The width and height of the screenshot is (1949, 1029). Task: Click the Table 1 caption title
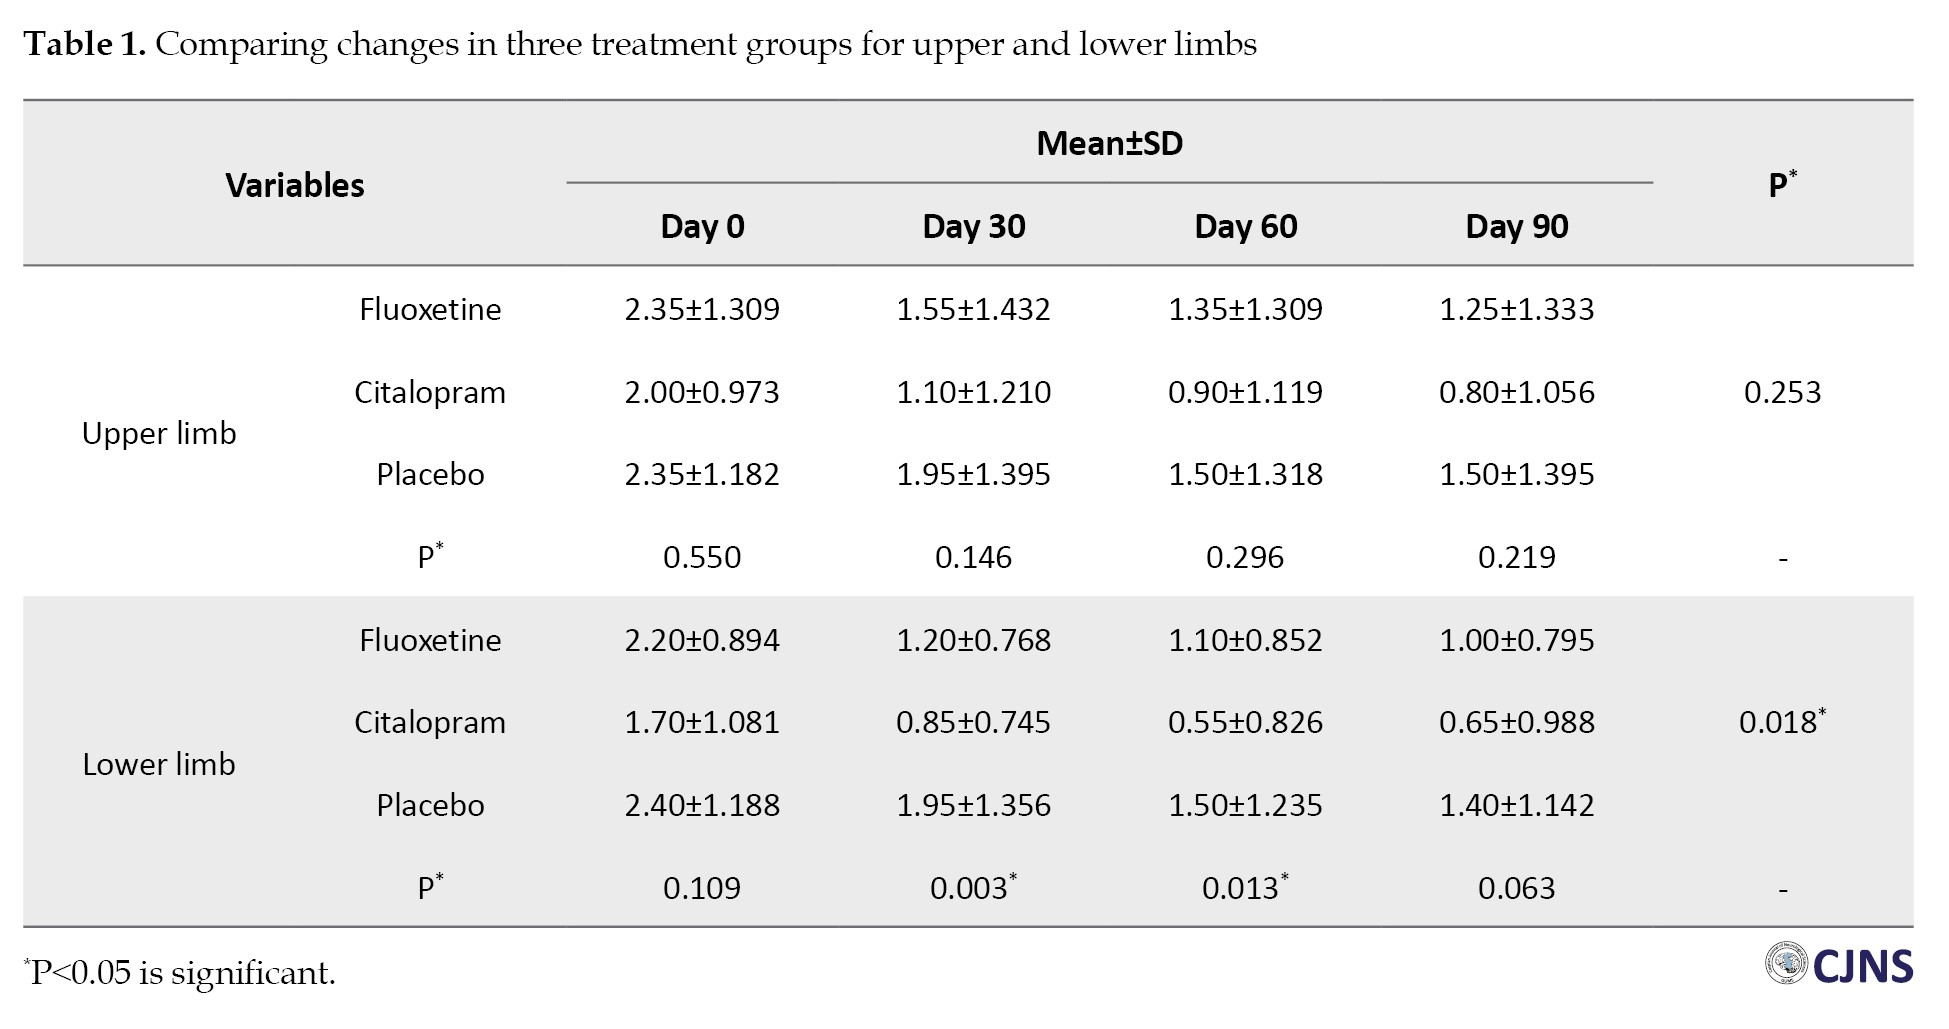[640, 44]
